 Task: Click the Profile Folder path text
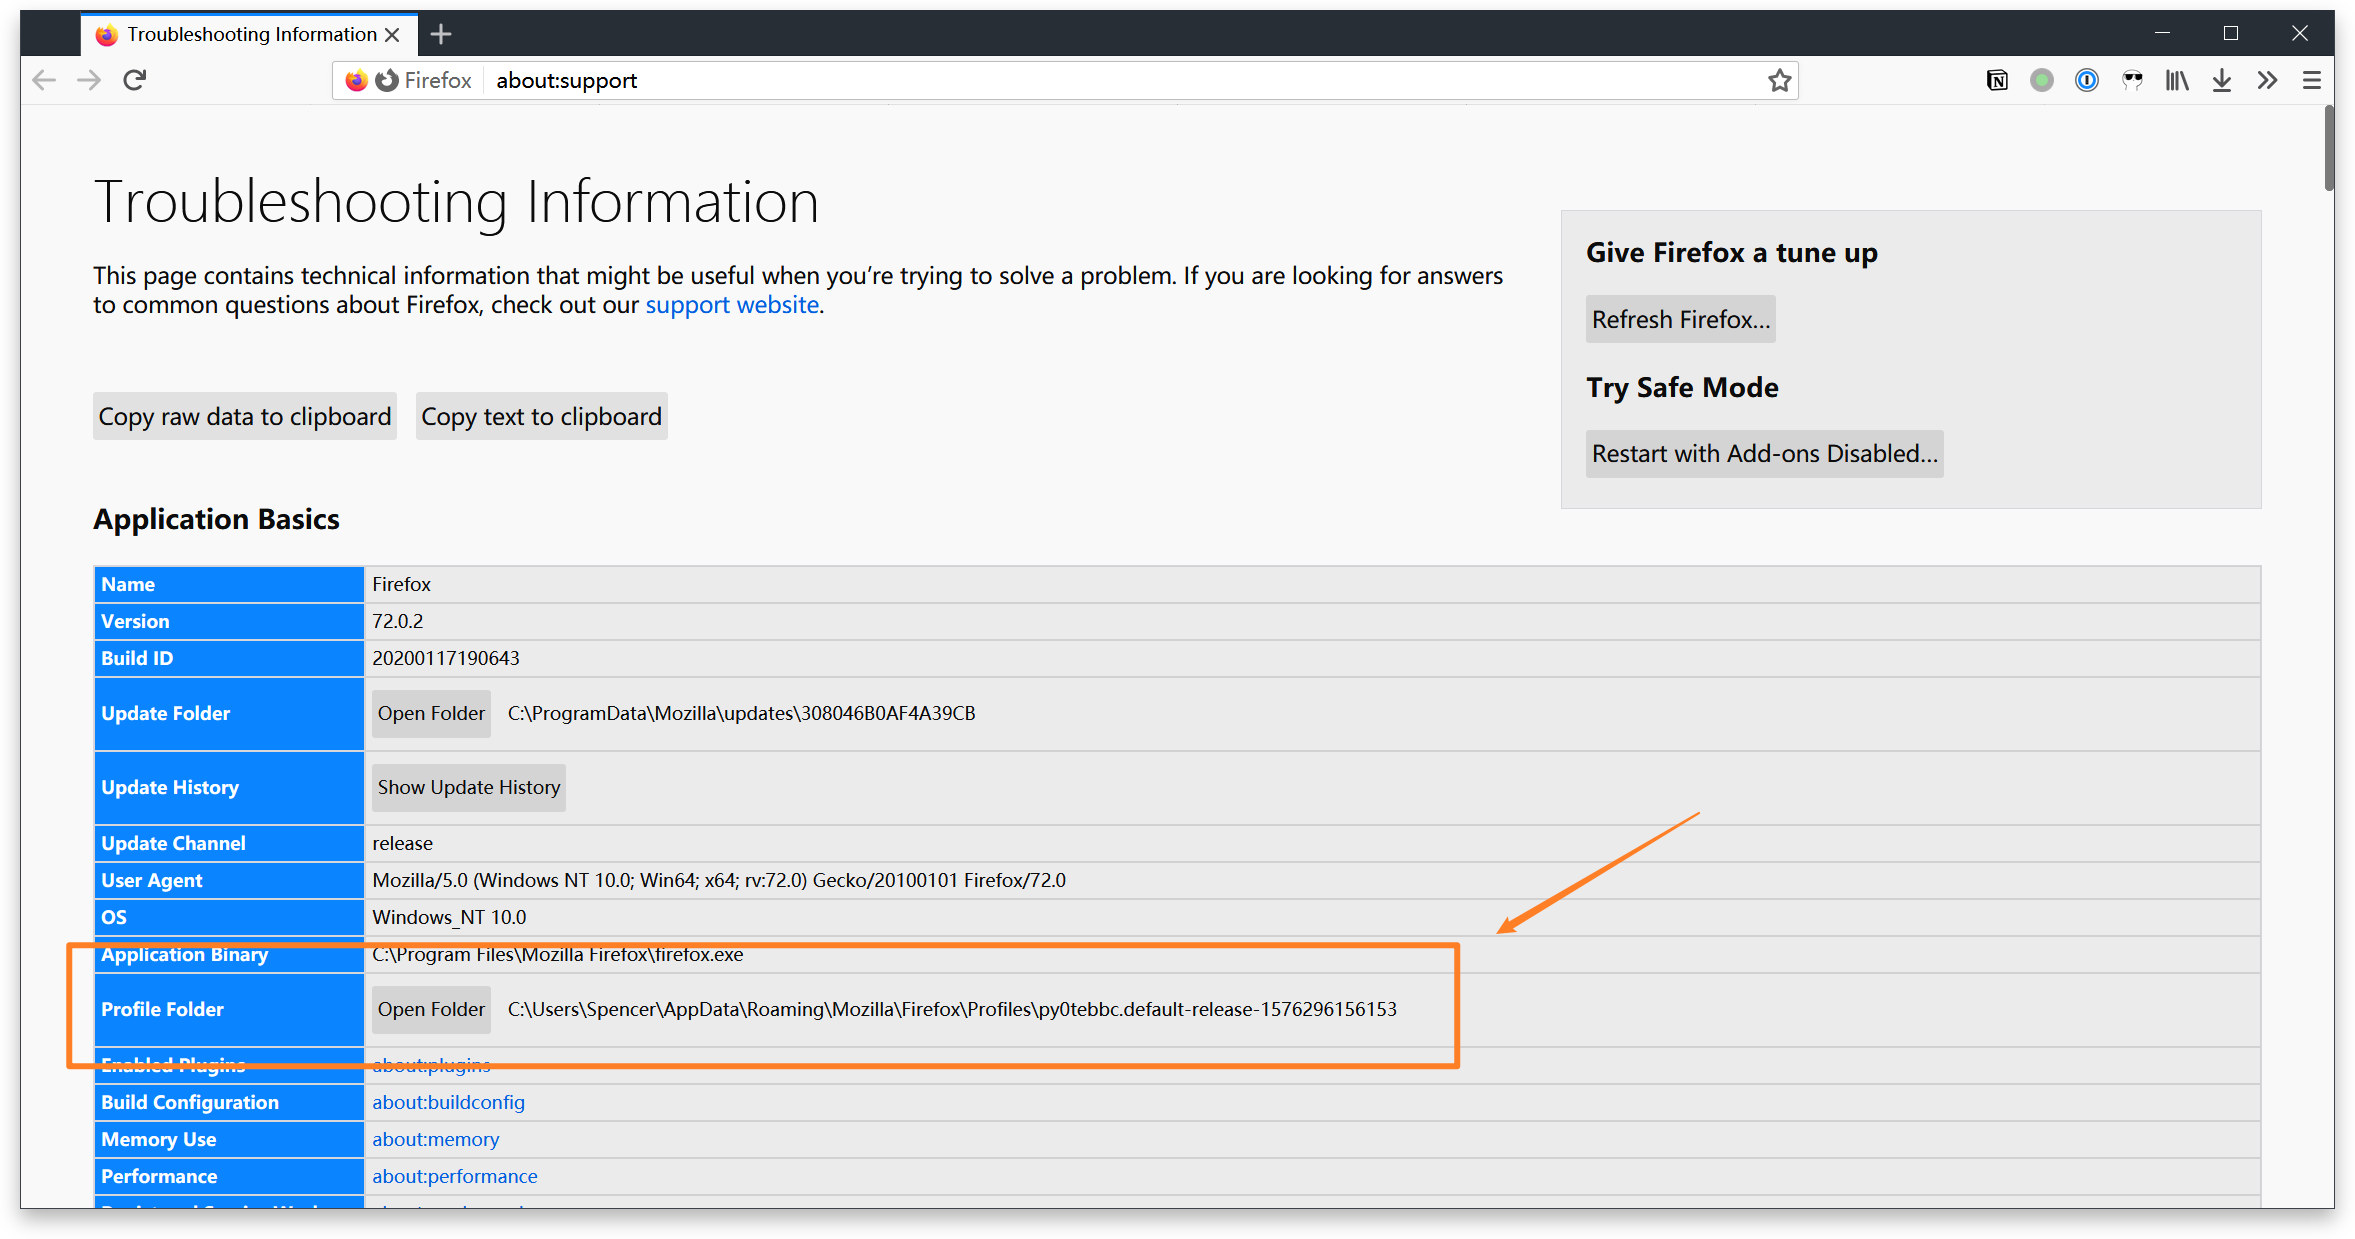[952, 1010]
